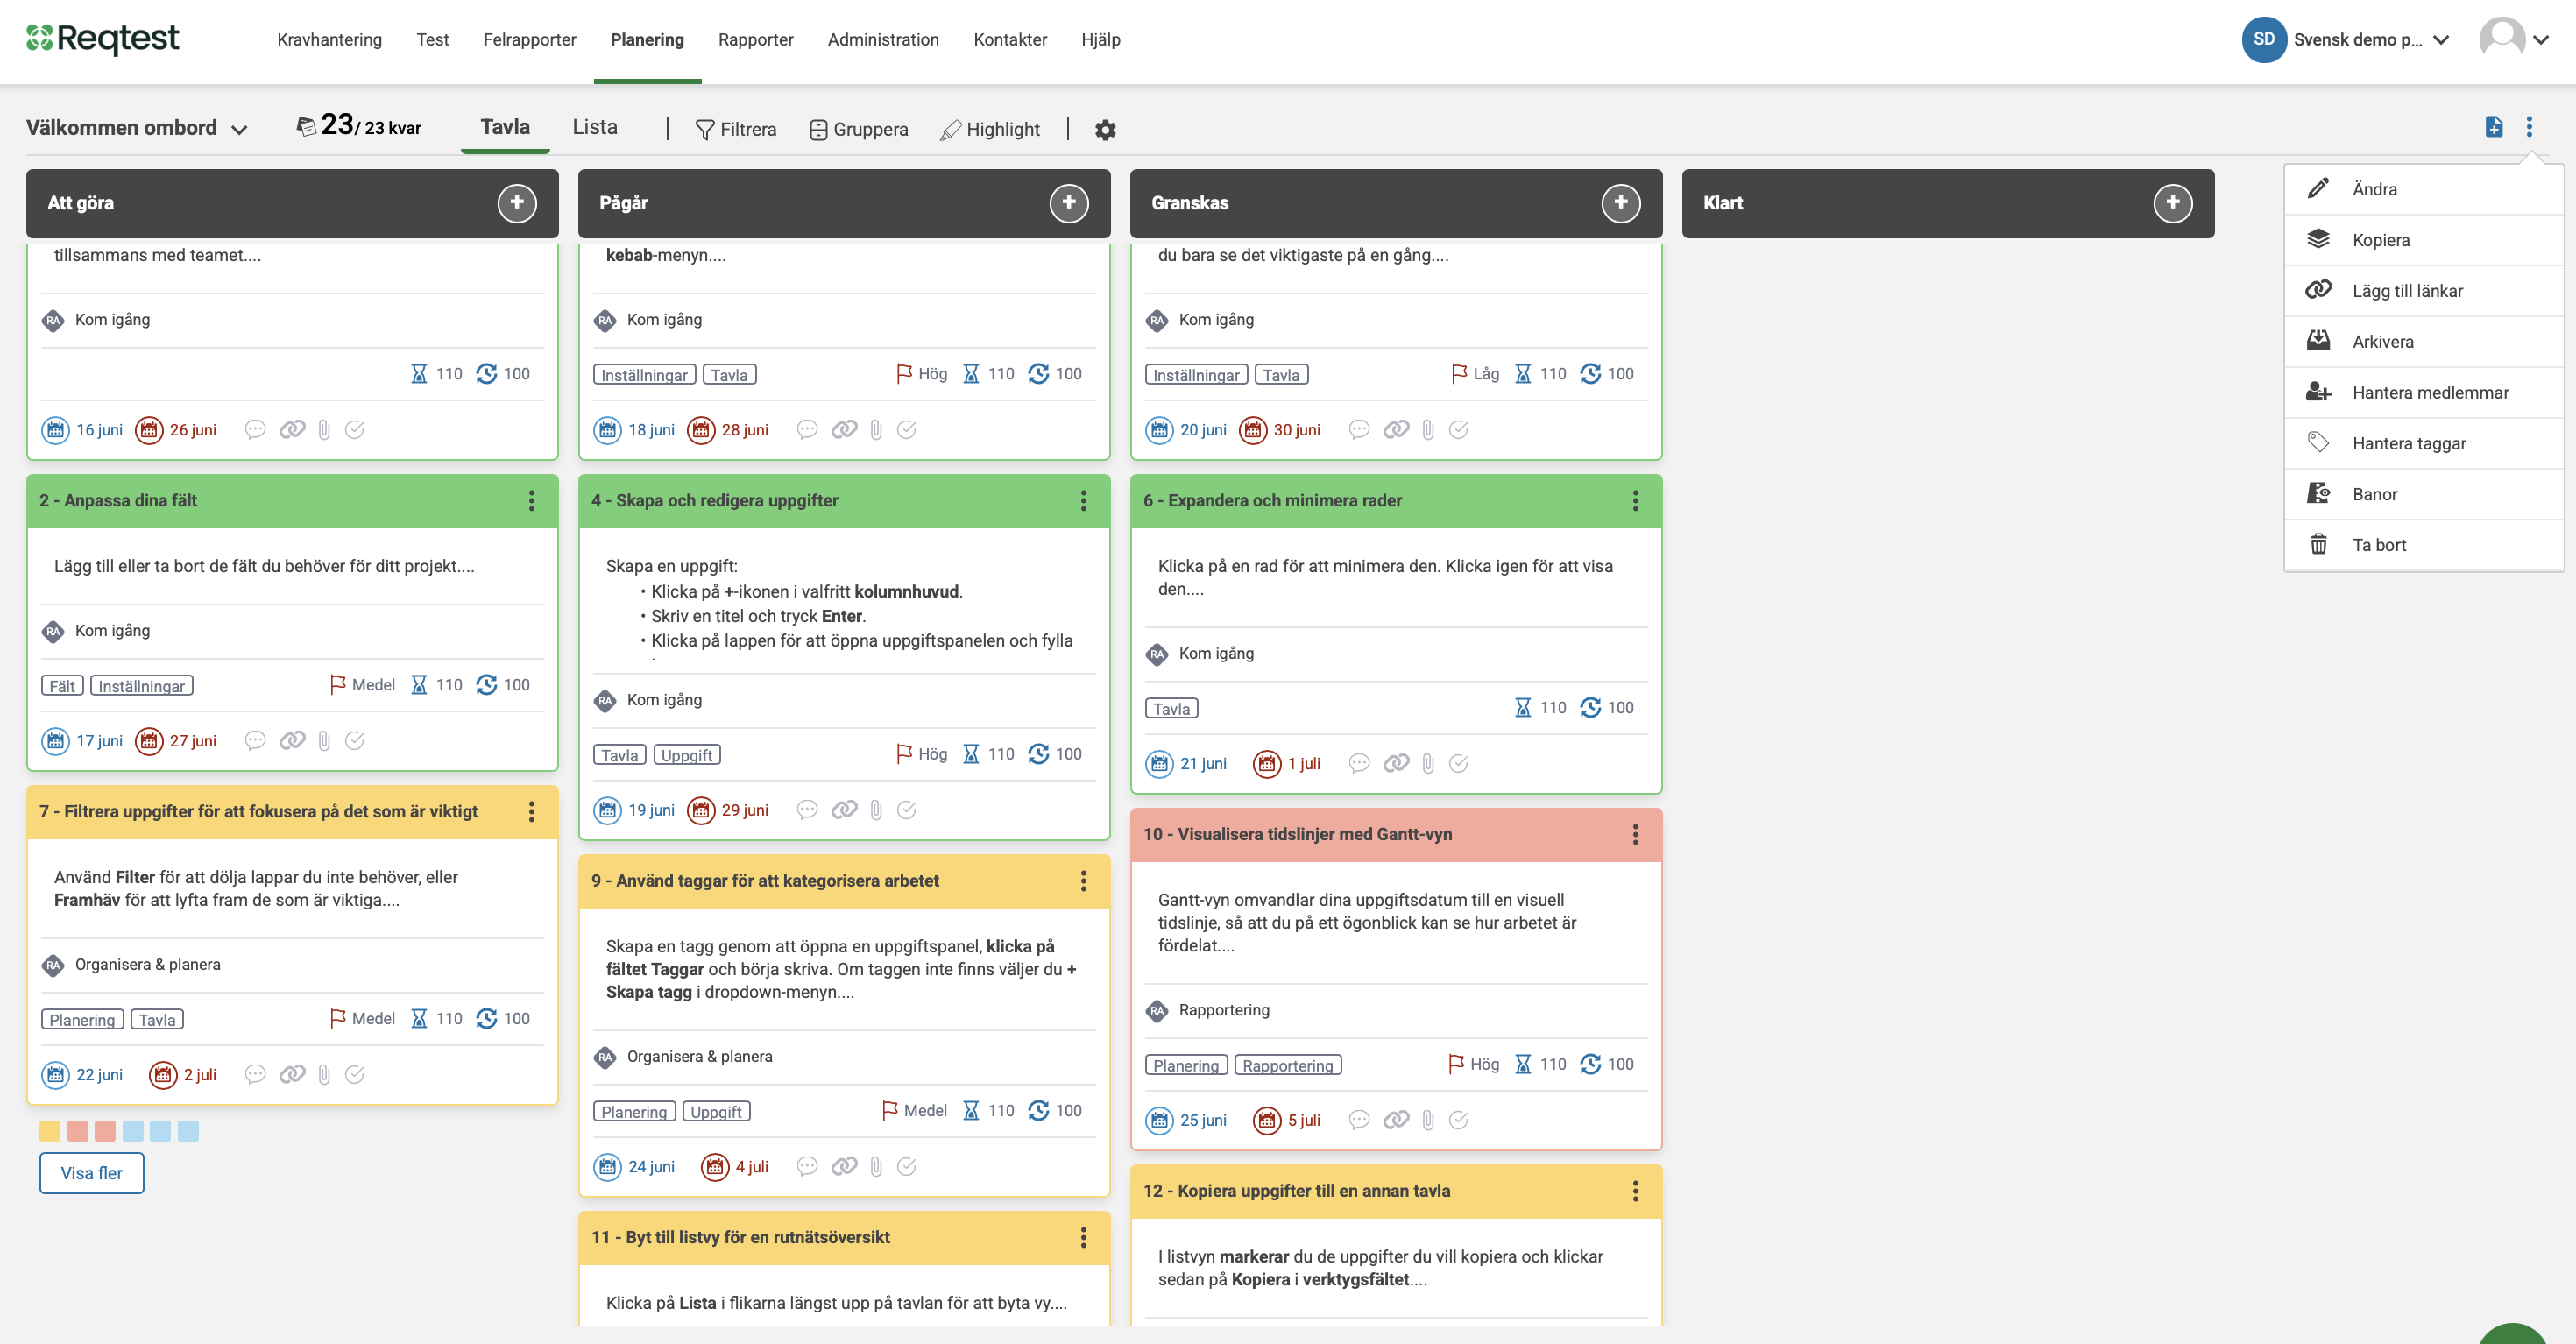Open the Kravhantering menu

pos(329,40)
